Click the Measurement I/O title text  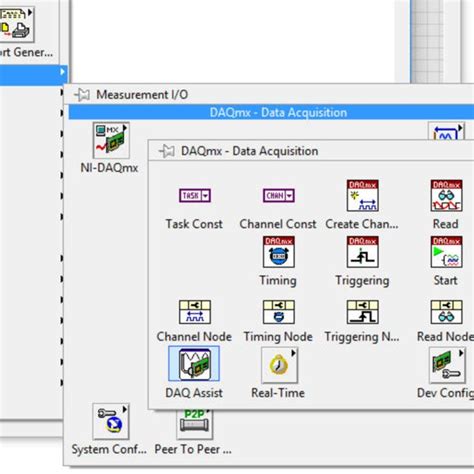pos(142,95)
